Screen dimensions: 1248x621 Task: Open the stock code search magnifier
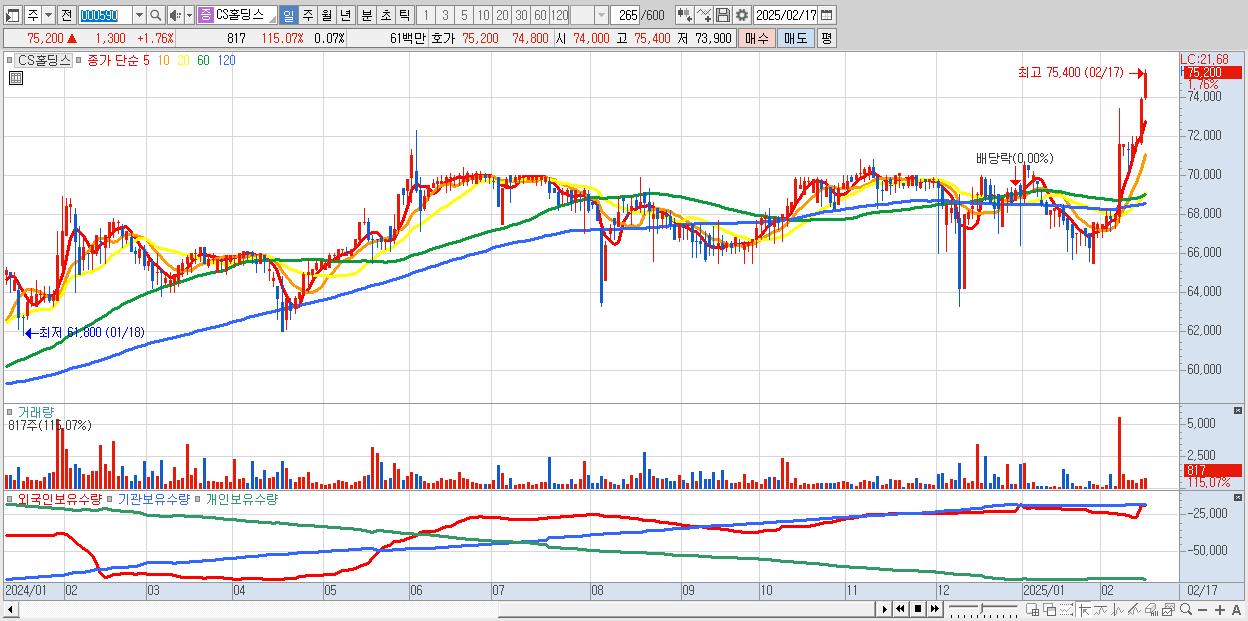click(156, 16)
